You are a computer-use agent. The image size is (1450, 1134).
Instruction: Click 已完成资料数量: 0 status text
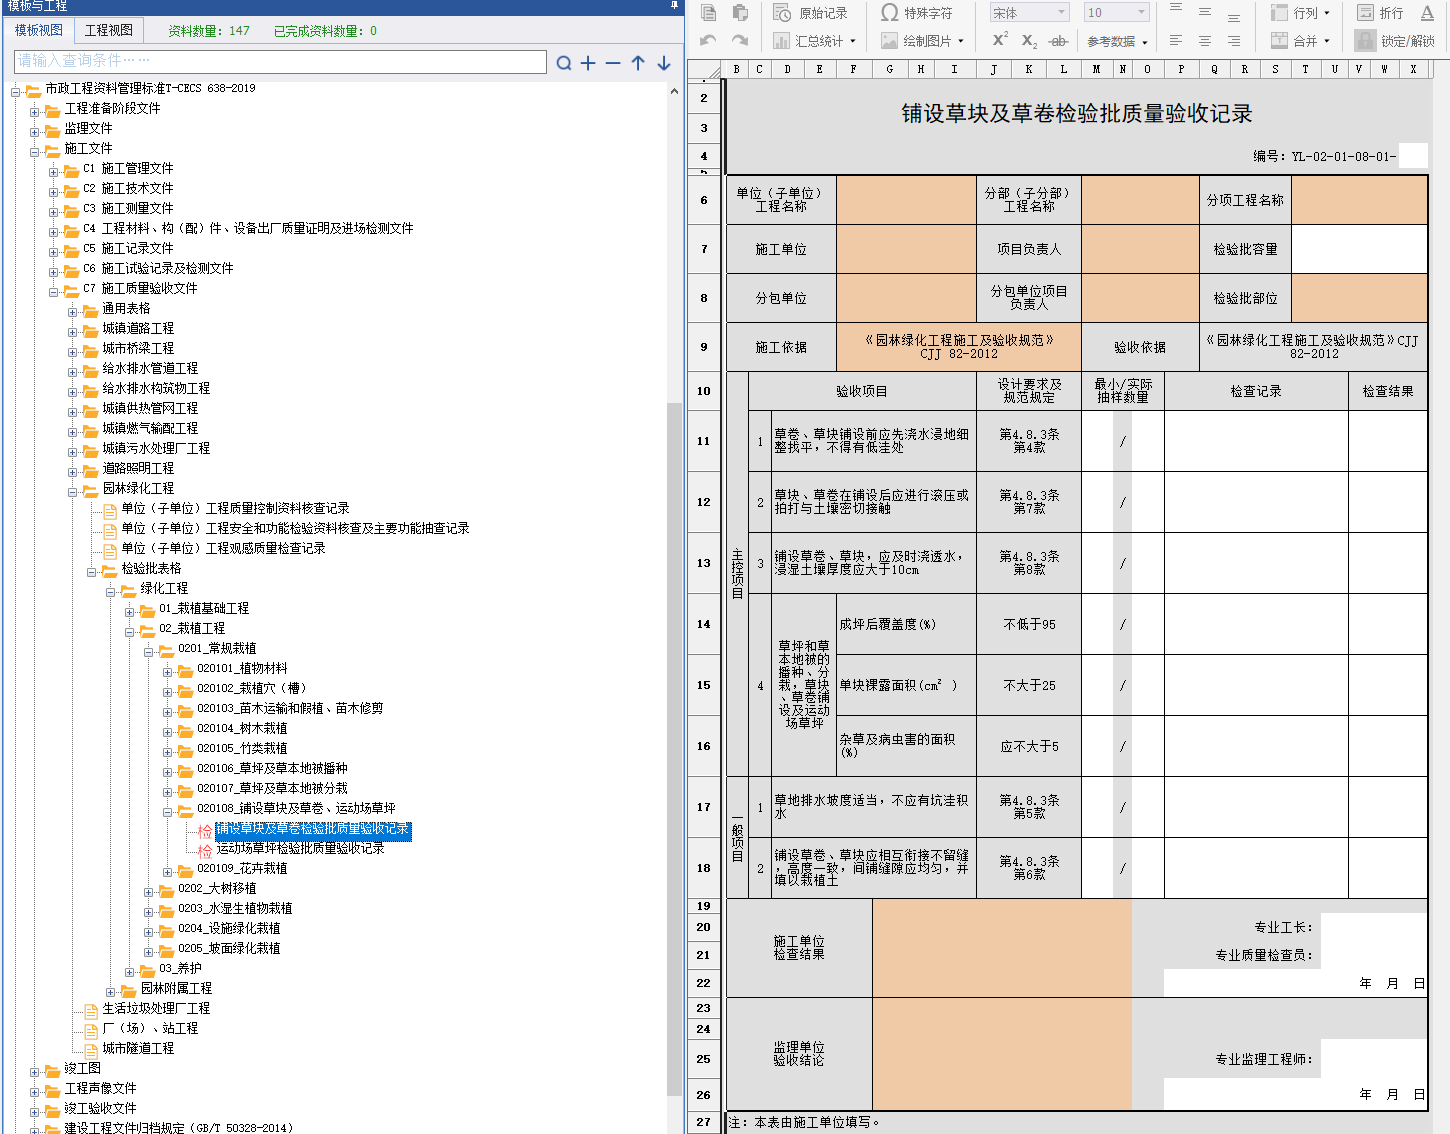pyautogui.click(x=325, y=31)
